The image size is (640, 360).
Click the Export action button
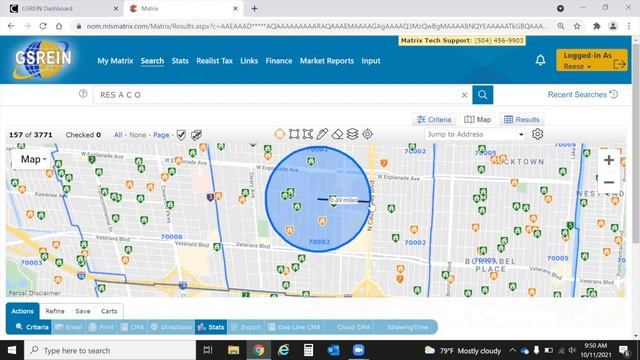coord(246,327)
